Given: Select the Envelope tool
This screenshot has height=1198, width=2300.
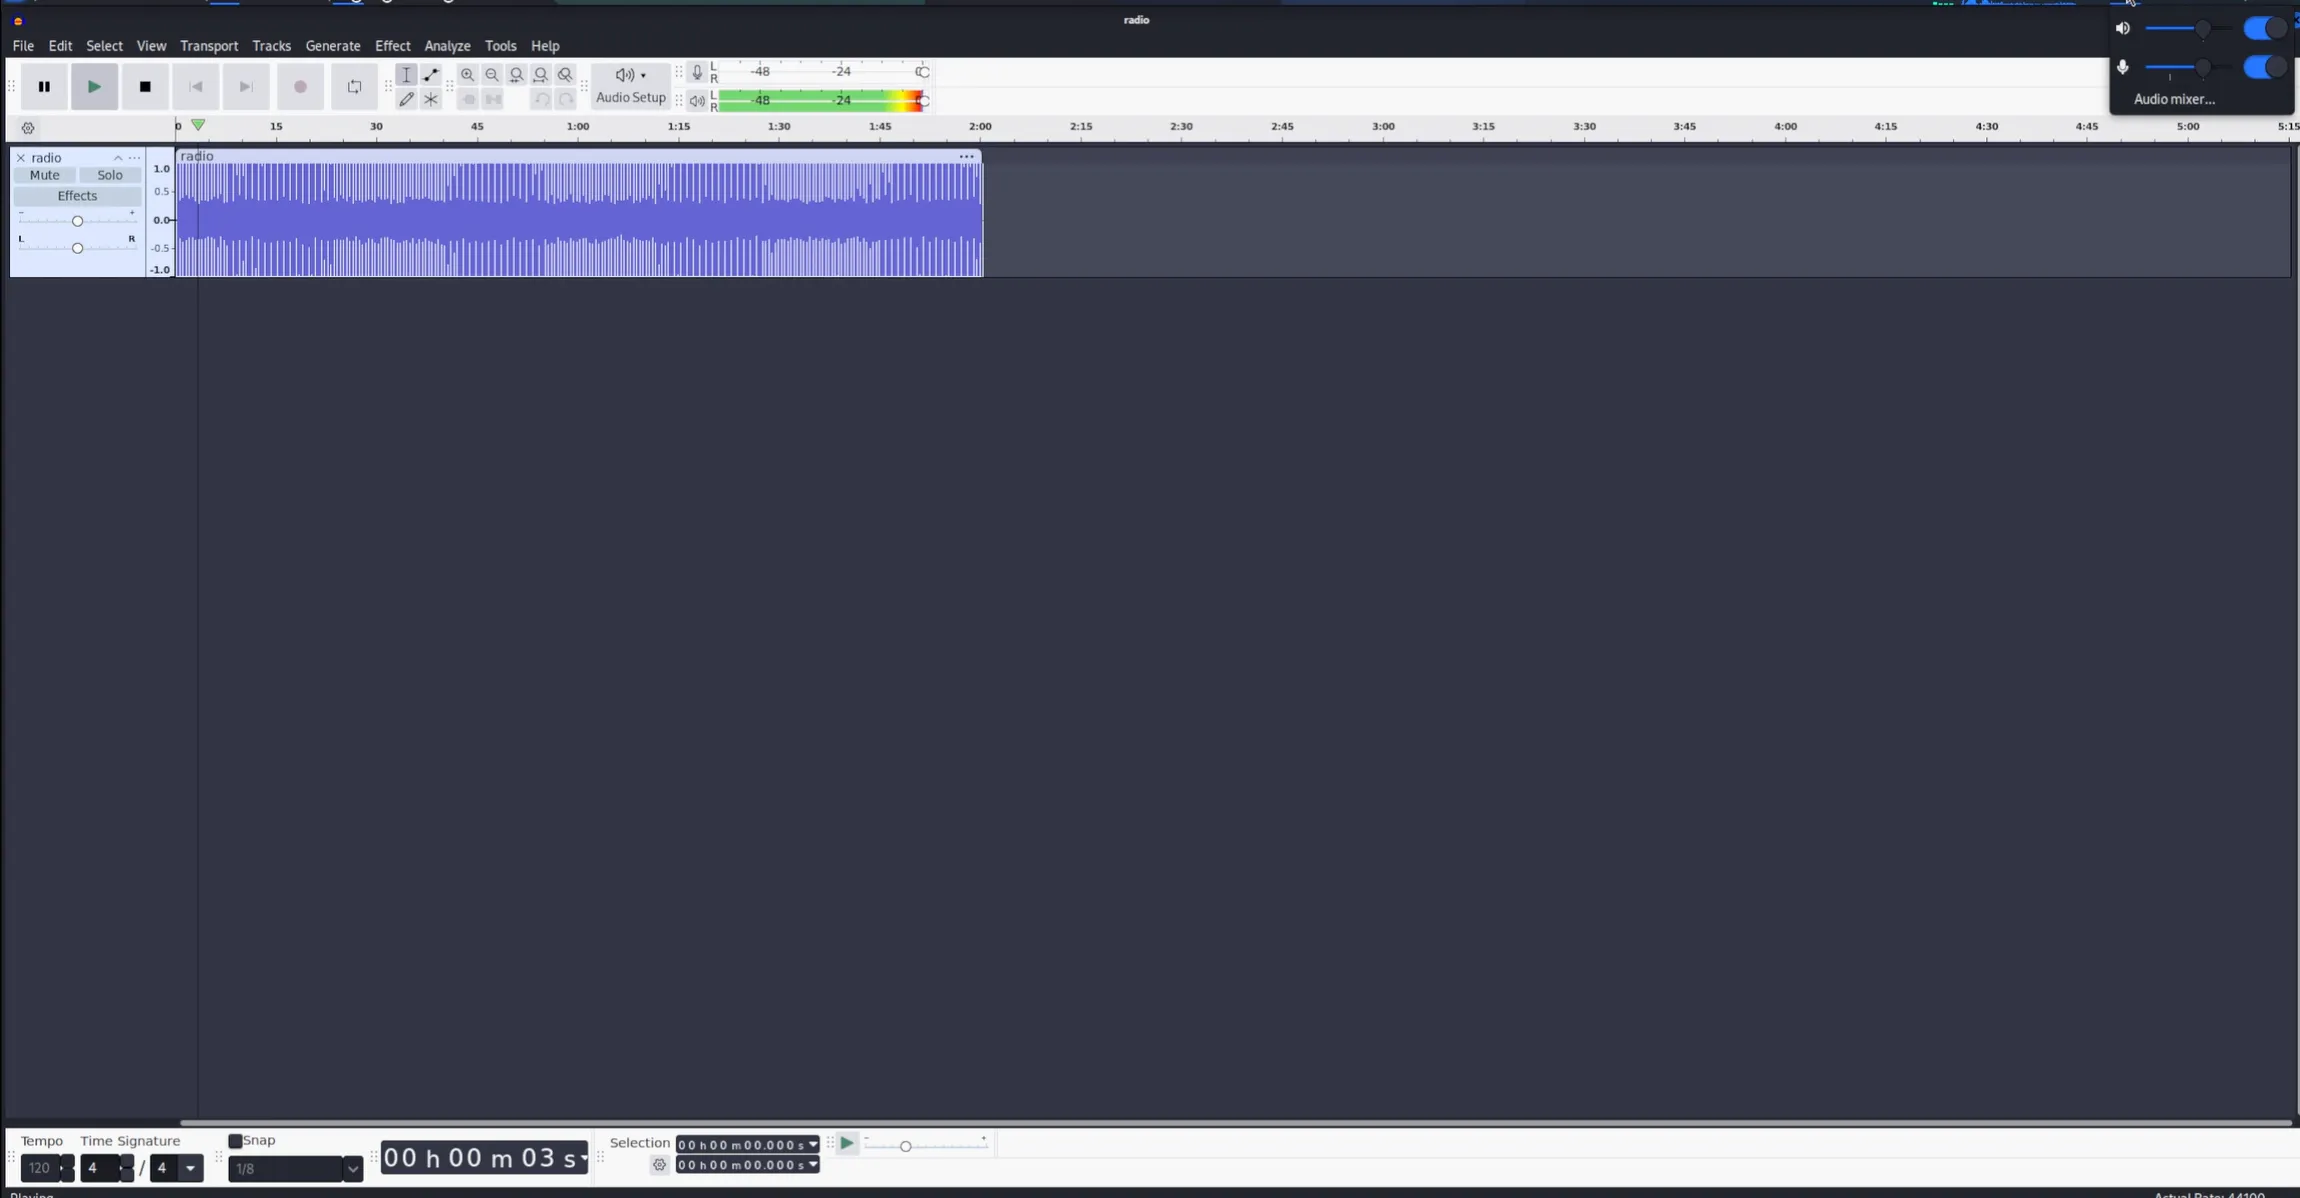Looking at the screenshot, I should [x=431, y=75].
